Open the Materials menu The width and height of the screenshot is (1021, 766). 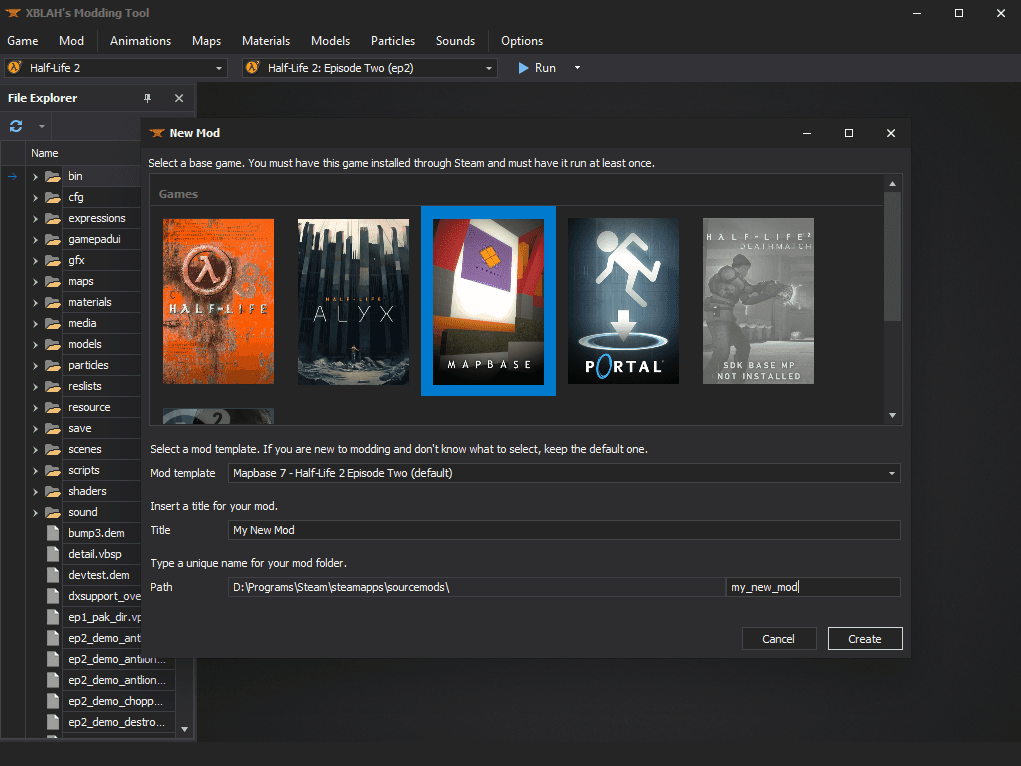click(x=266, y=41)
